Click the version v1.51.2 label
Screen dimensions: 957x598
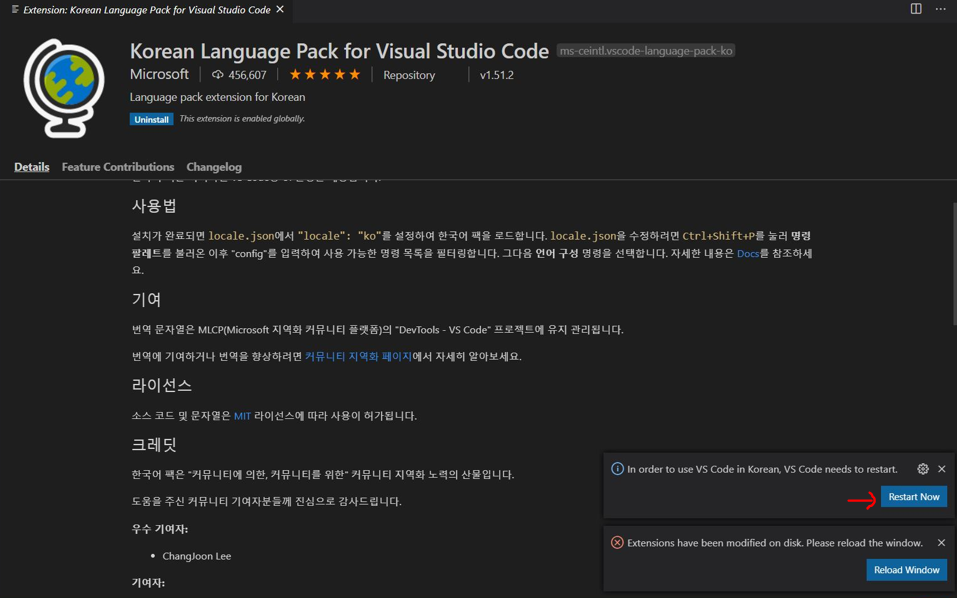[x=496, y=75]
